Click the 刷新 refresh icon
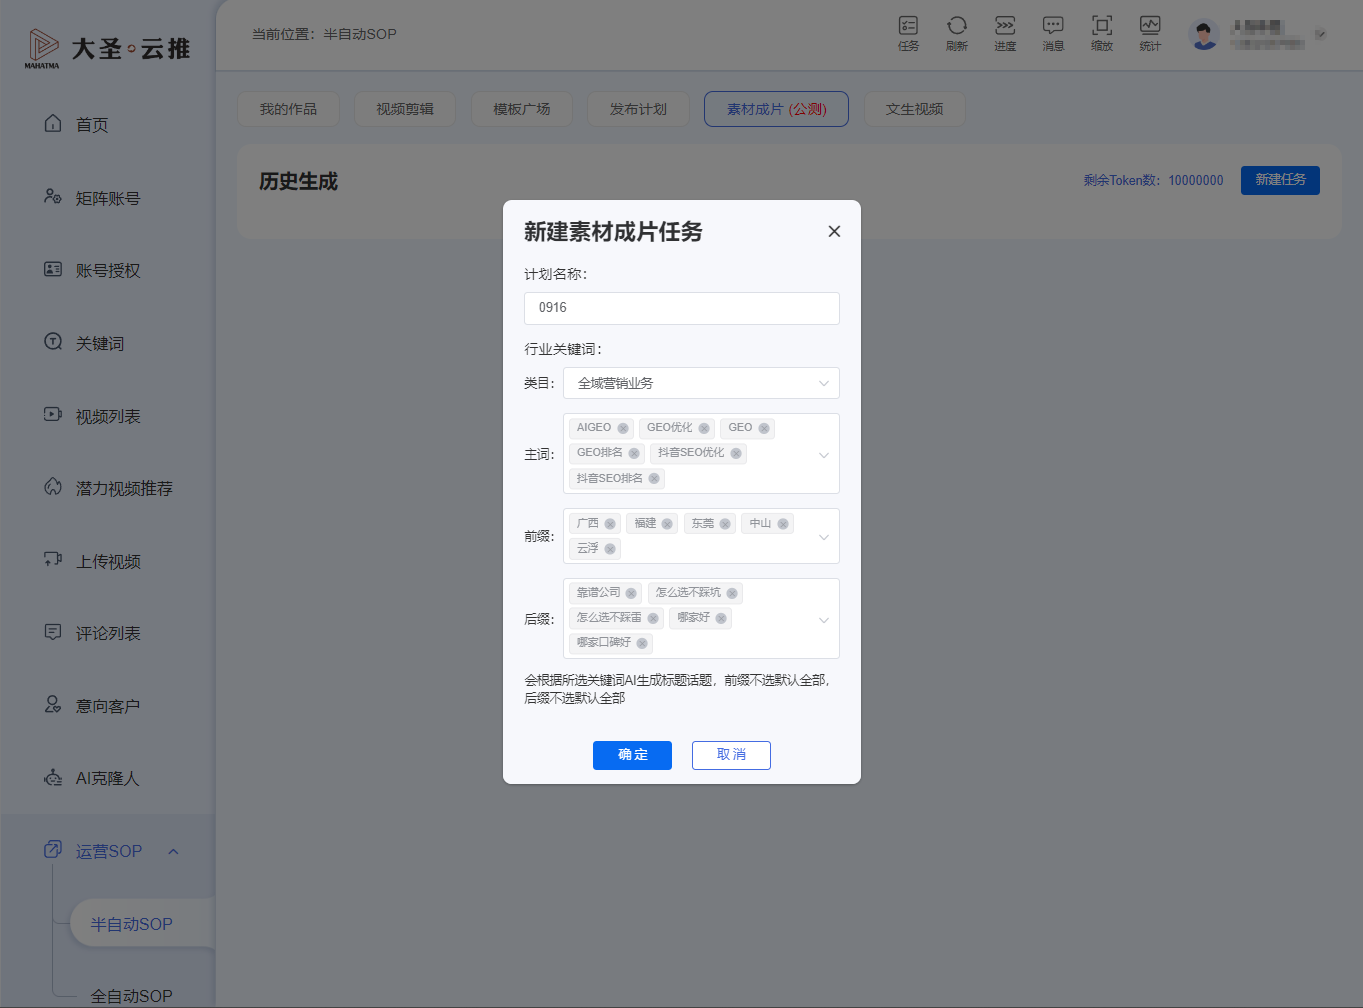 957,33
